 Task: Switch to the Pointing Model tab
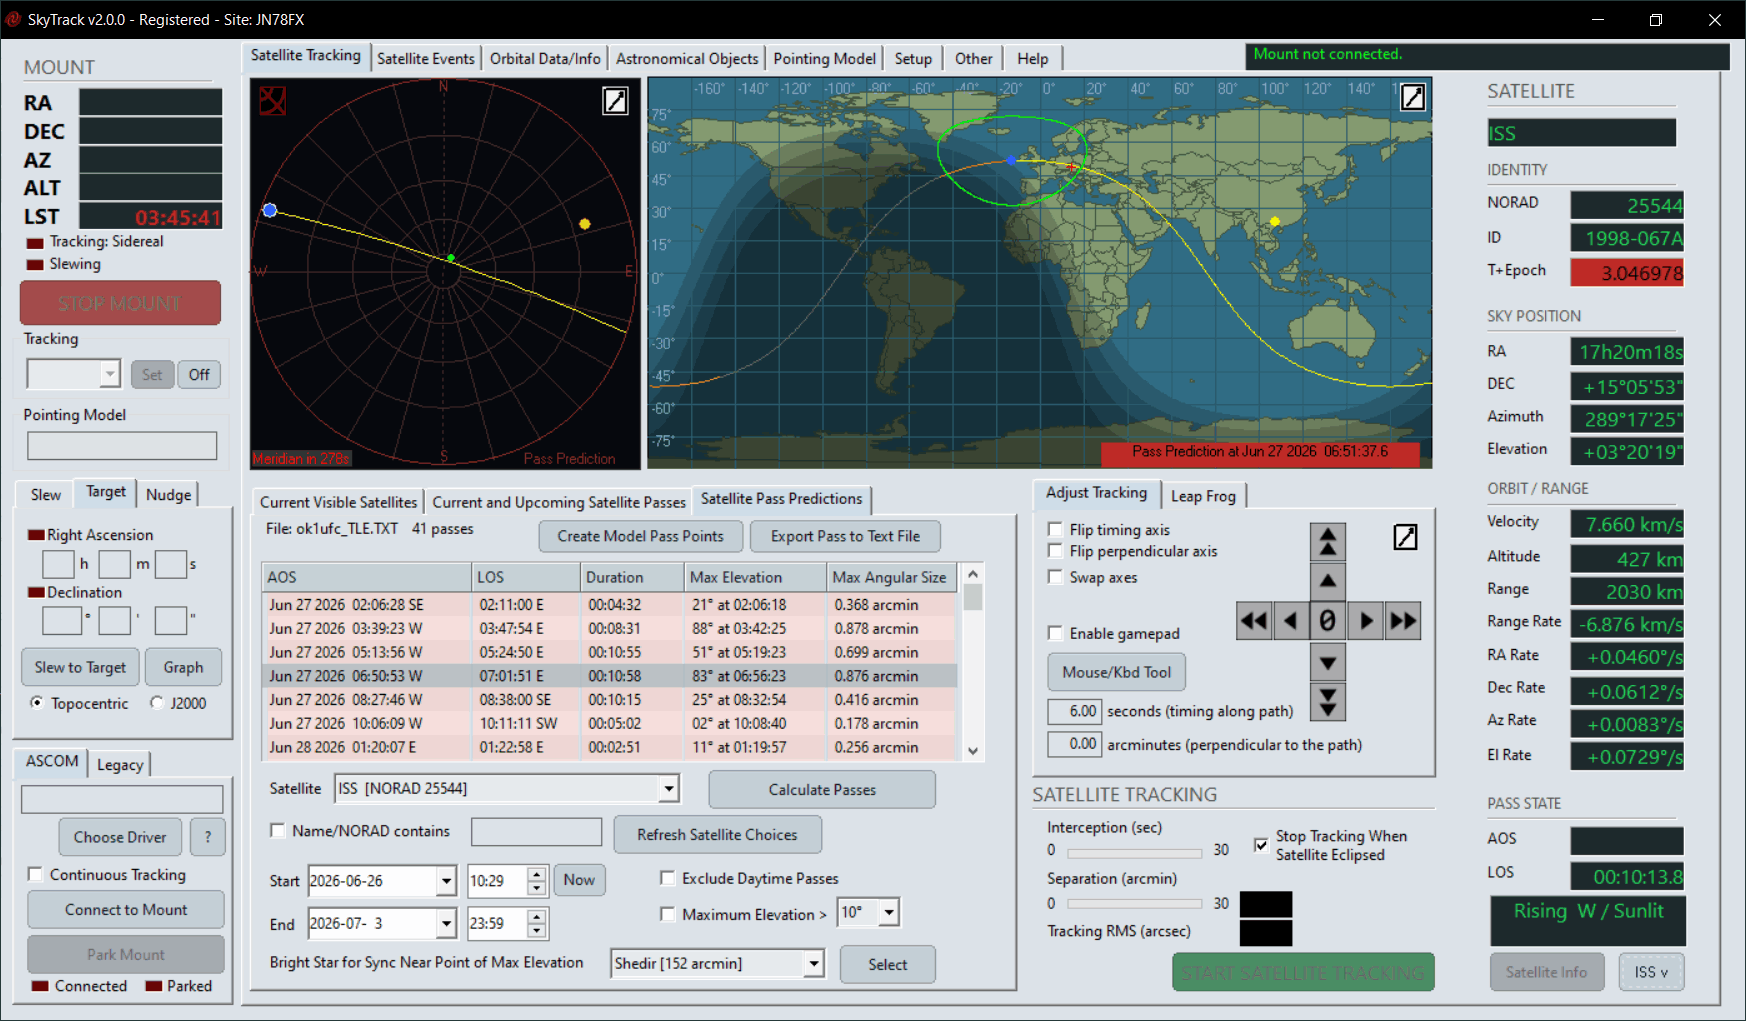pos(825,58)
